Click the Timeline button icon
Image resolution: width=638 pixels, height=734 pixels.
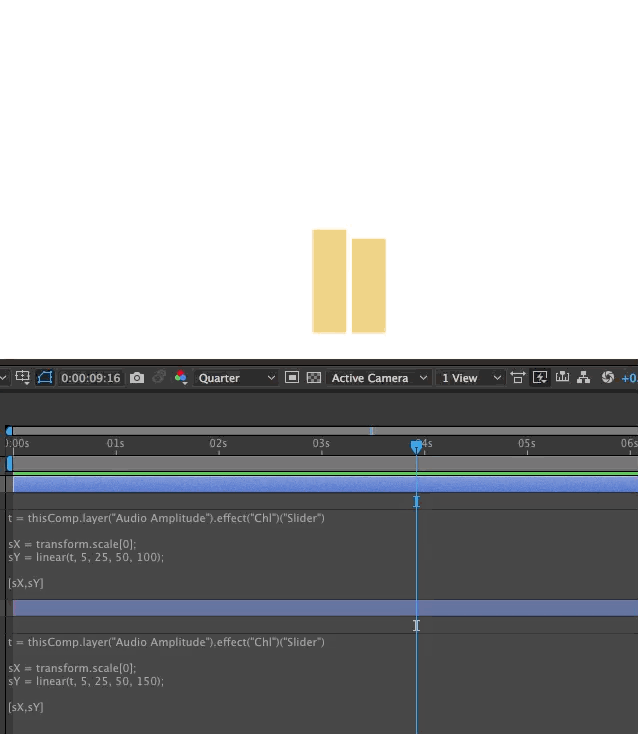pyautogui.click(x=562, y=377)
